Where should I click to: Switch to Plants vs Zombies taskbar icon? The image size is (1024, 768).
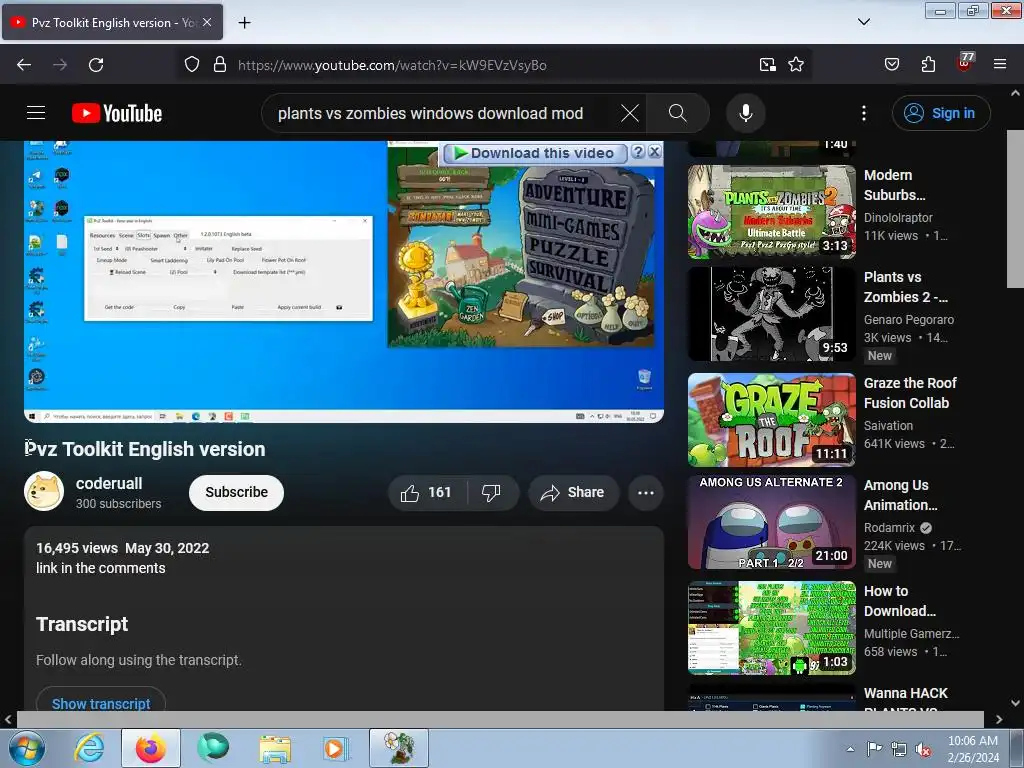[x=399, y=748]
